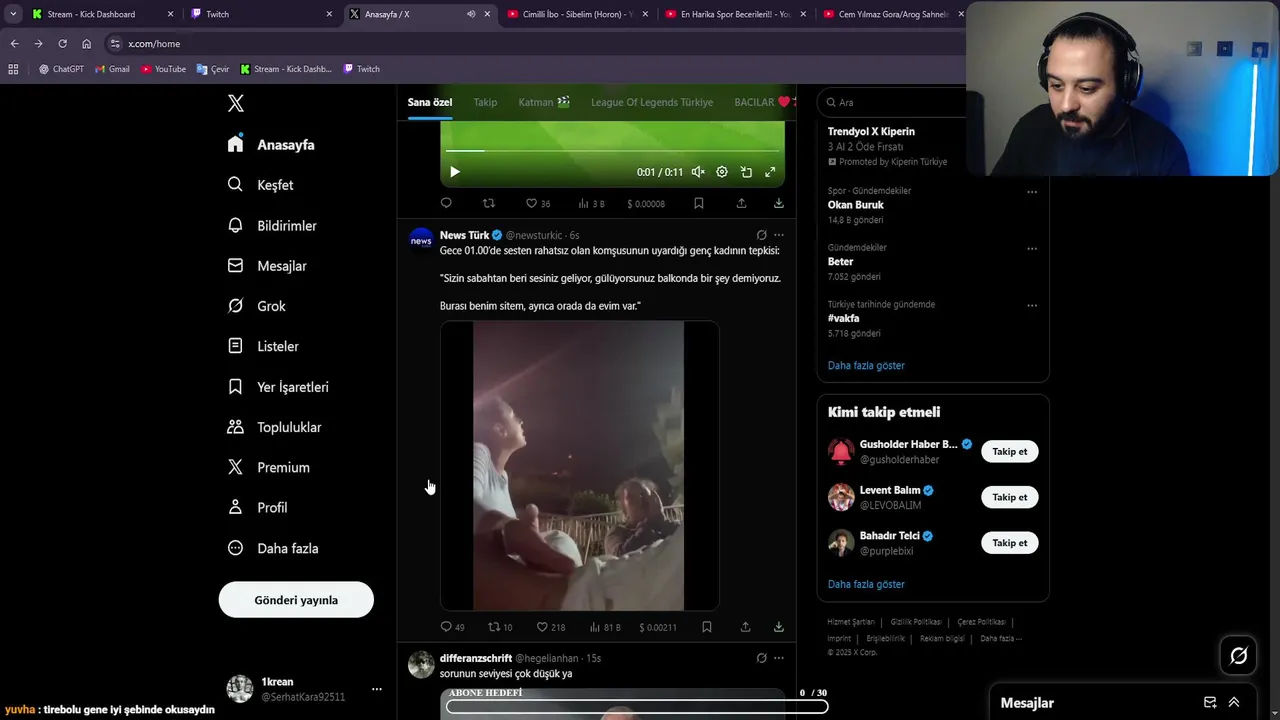Repost the top video post

click(x=489, y=203)
